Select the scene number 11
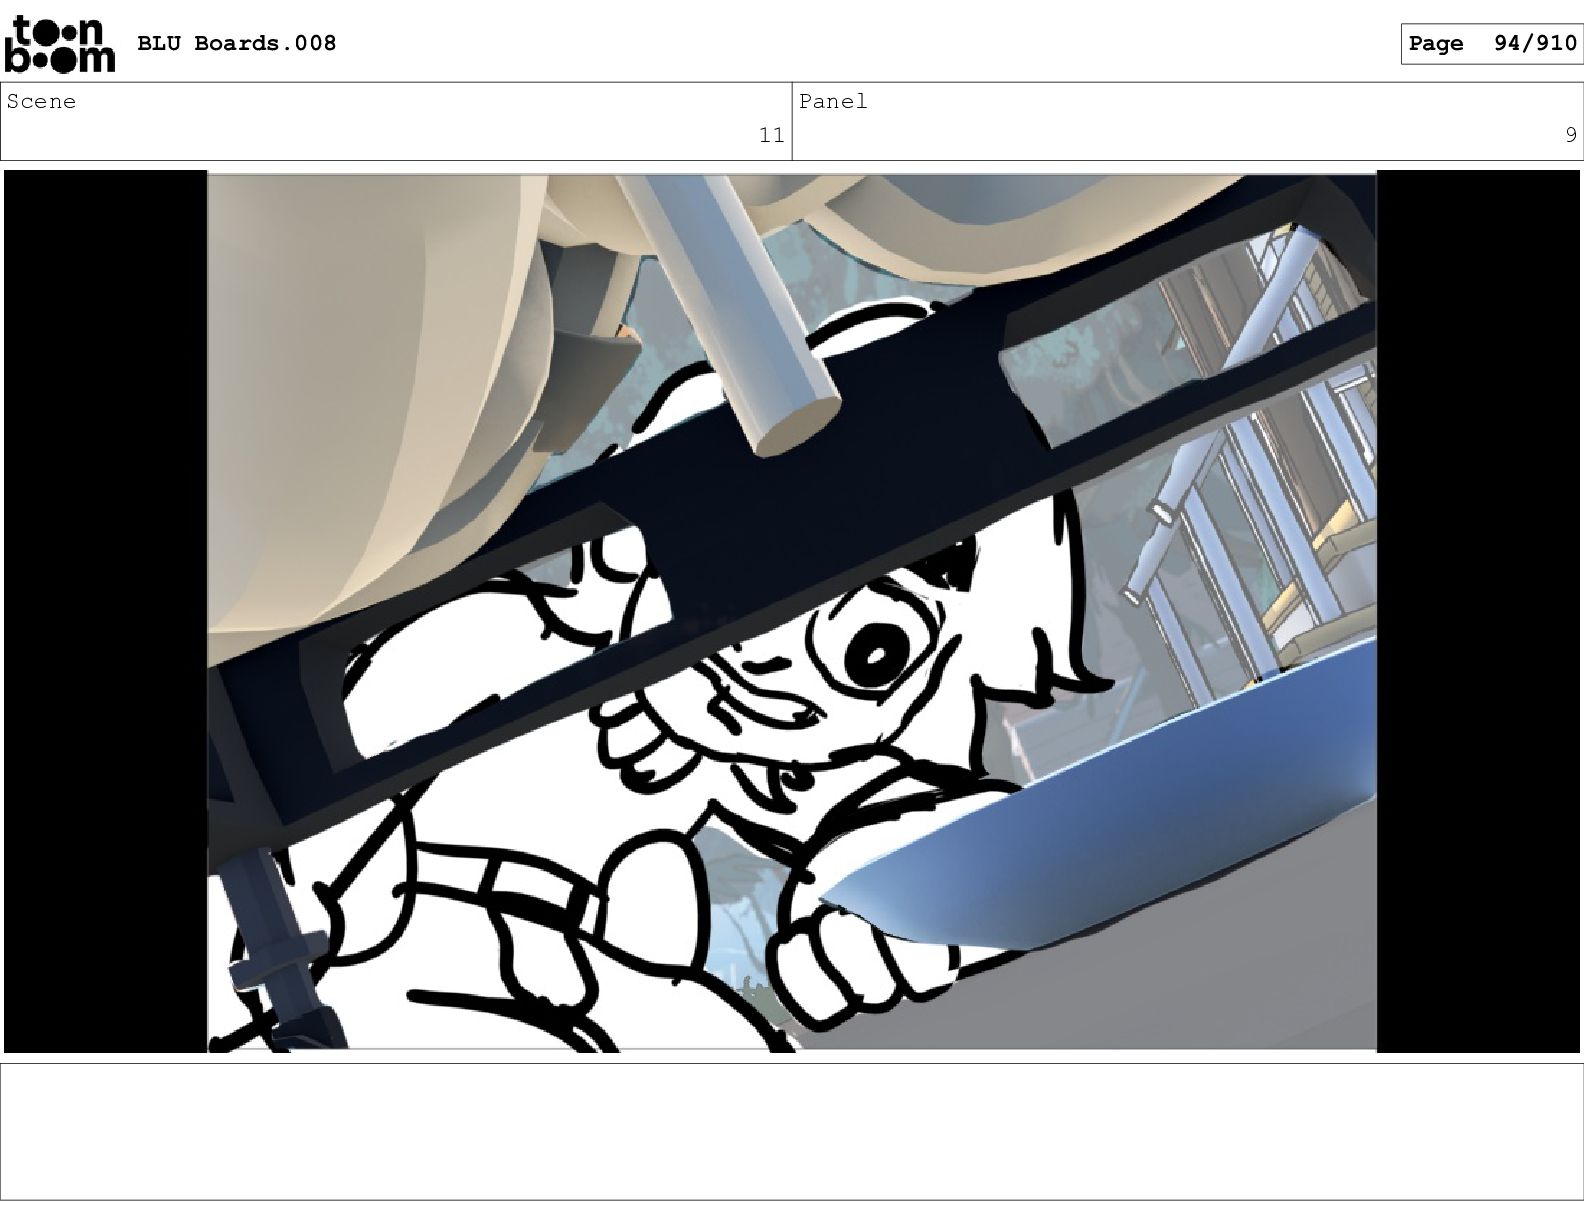The width and height of the screenshot is (1584, 1224). click(x=771, y=135)
